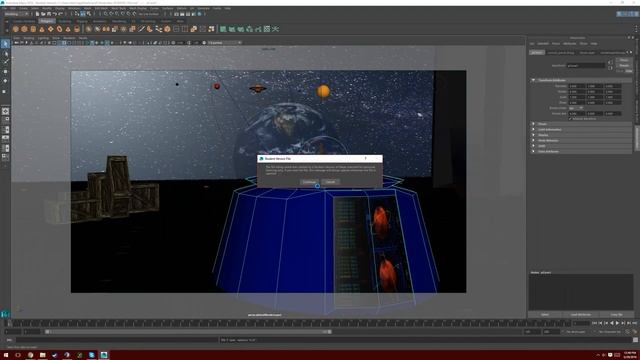Toggle select by object type mode
Image resolution: width=640 pixels, height=360 pixels.
pyautogui.click(x=83, y=14)
